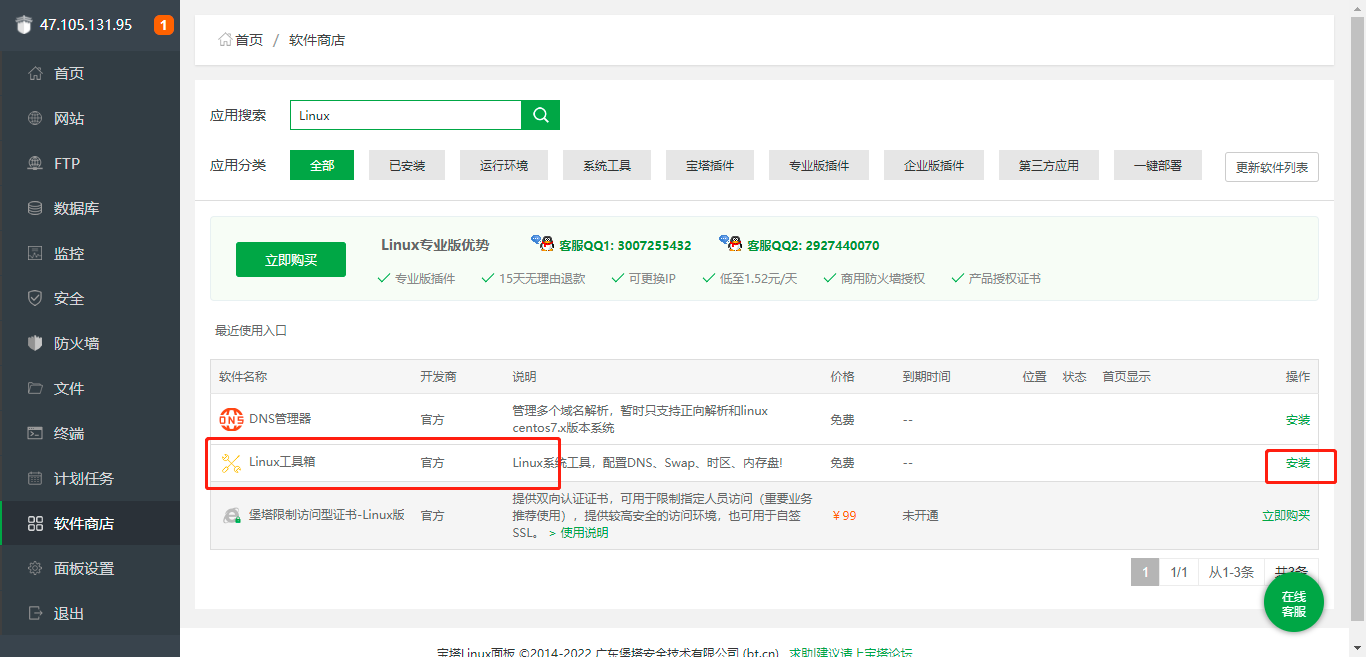Viewport: 1366px width, 657px height.
Task: Open the 企业版插件 category
Action: [934, 165]
